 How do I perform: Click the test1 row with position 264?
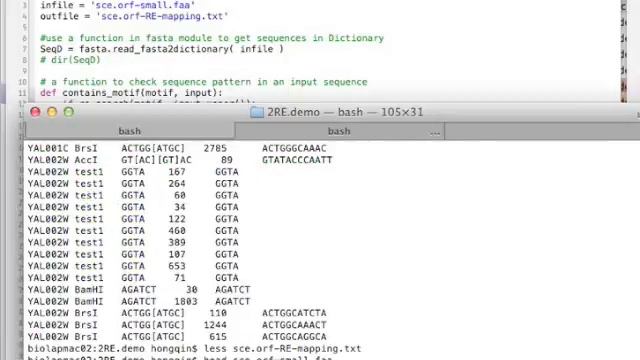[133, 184]
